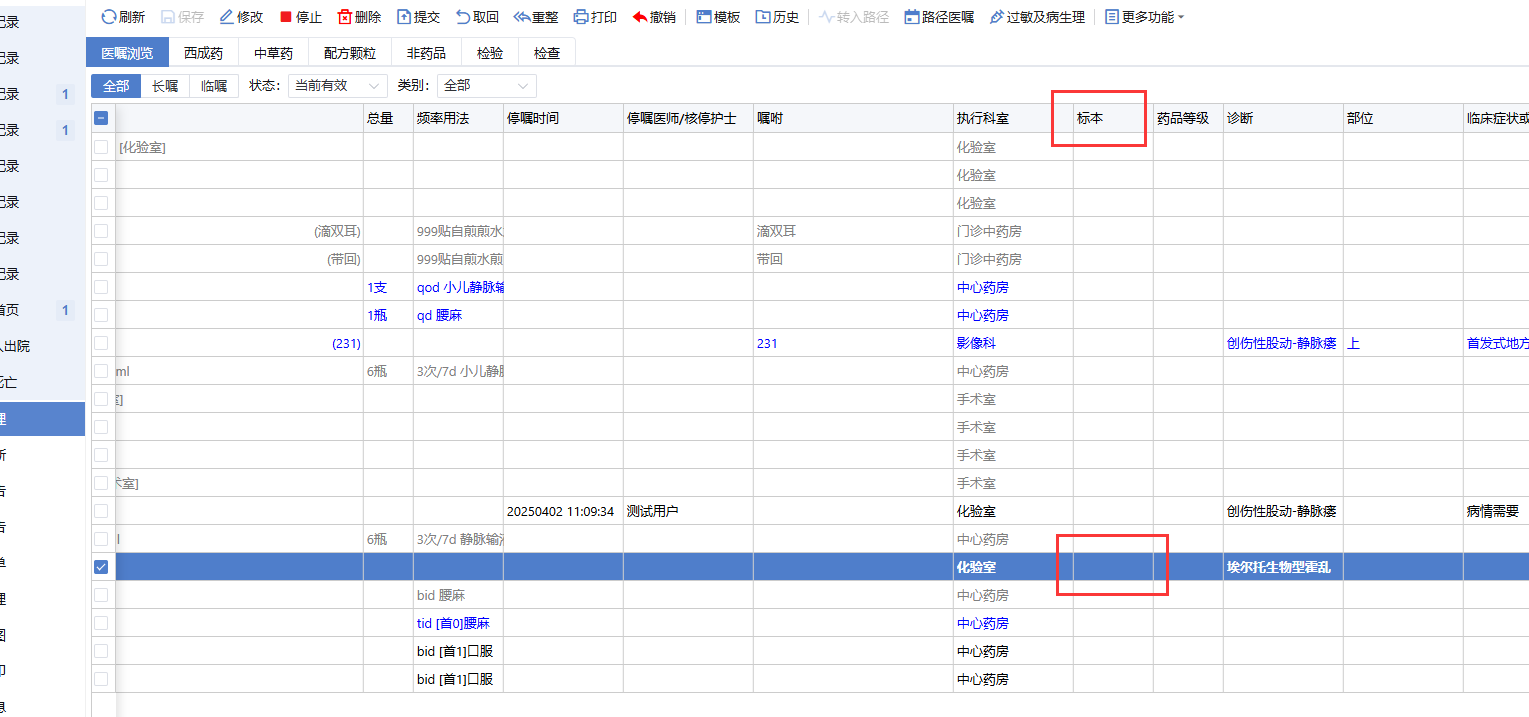Image resolution: width=1529 pixels, height=717 pixels.
Task: Click the 打印 printer icon
Action: click(581, 17)
